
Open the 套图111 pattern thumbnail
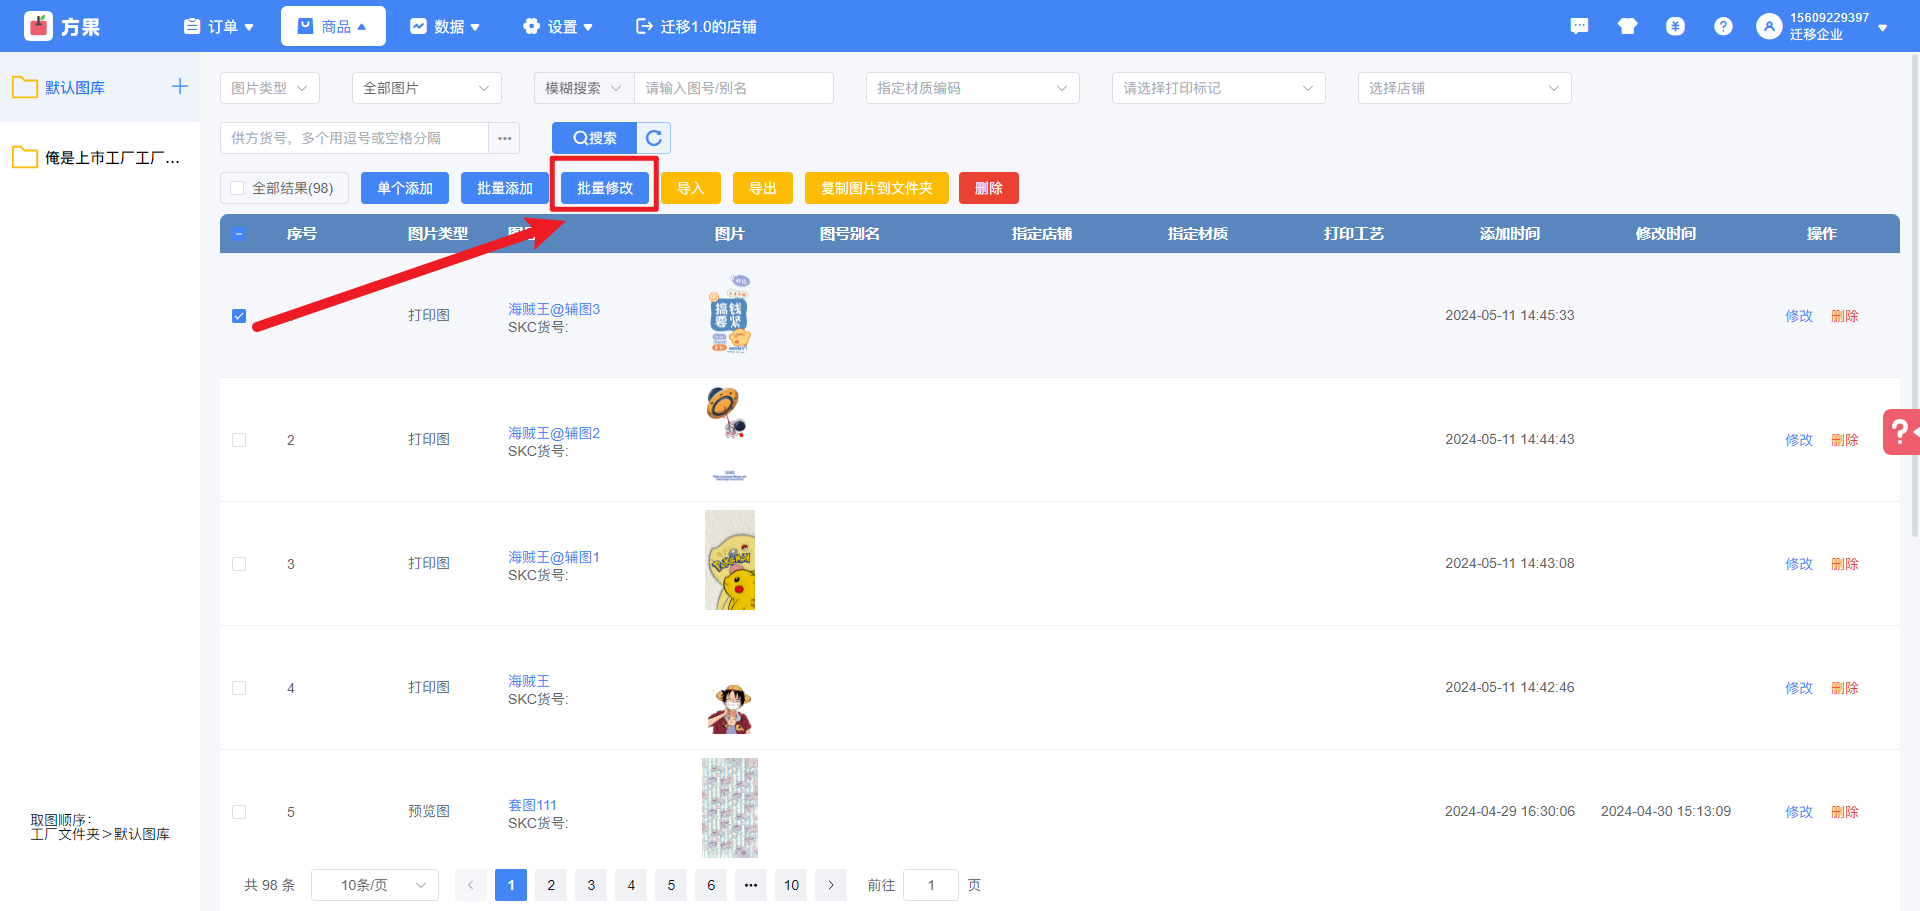(730, 808)
